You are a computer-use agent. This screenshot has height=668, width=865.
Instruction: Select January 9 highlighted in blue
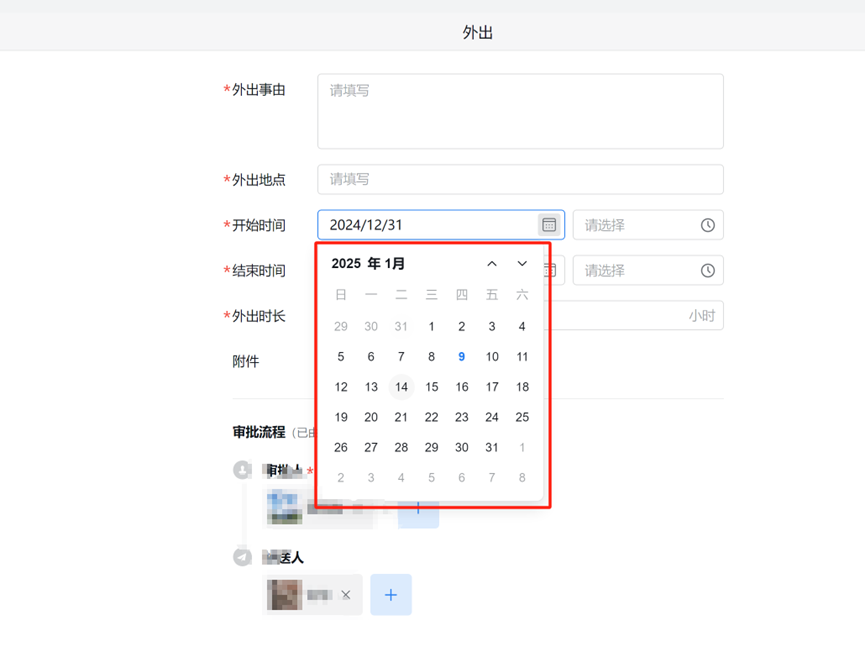(x=462, y=357)
